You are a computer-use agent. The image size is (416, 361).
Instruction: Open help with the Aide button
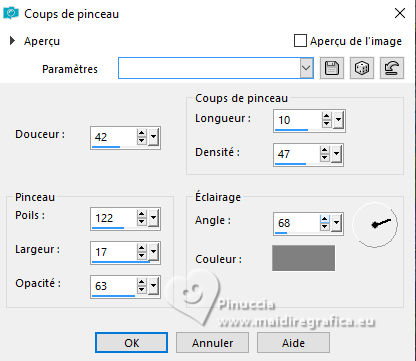coord(293,343)
